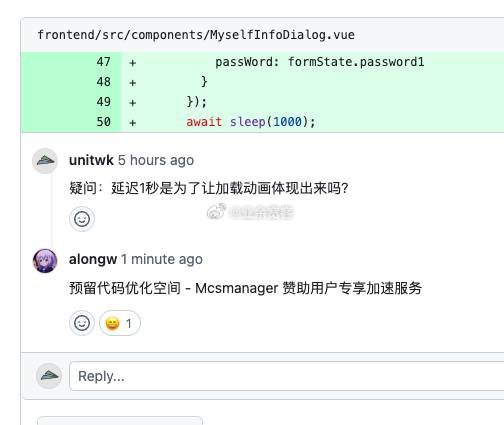The width and height of the screenshot is (504, 425).
Task: Select diff line number 47
Action: [x=103, y=62]
